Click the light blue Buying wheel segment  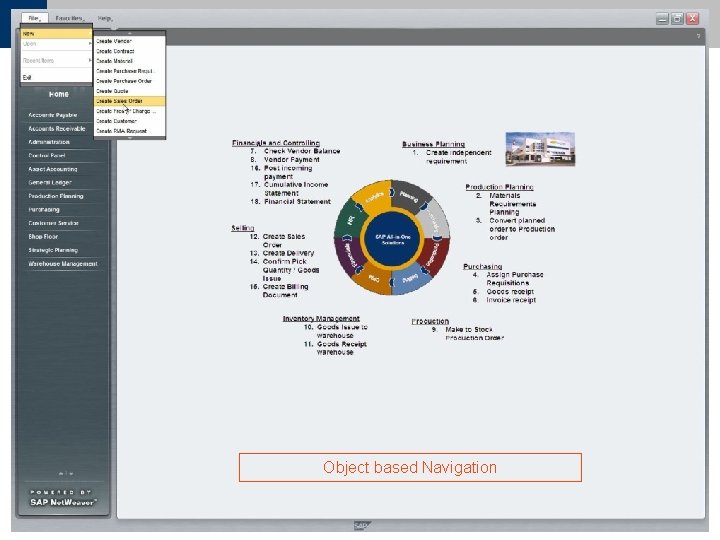click(x=411, y=279)
